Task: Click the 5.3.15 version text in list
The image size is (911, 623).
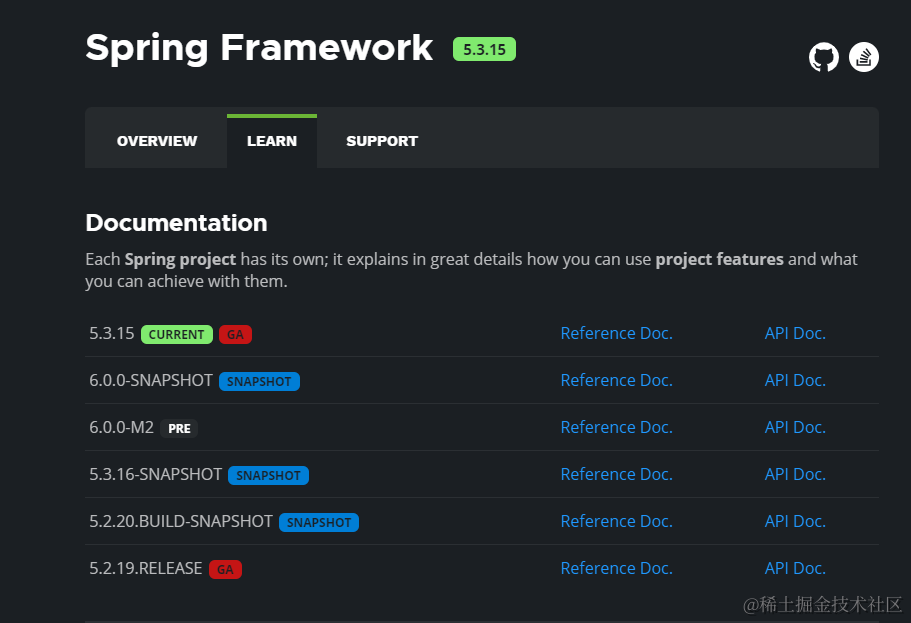Action: click(112, 333)
